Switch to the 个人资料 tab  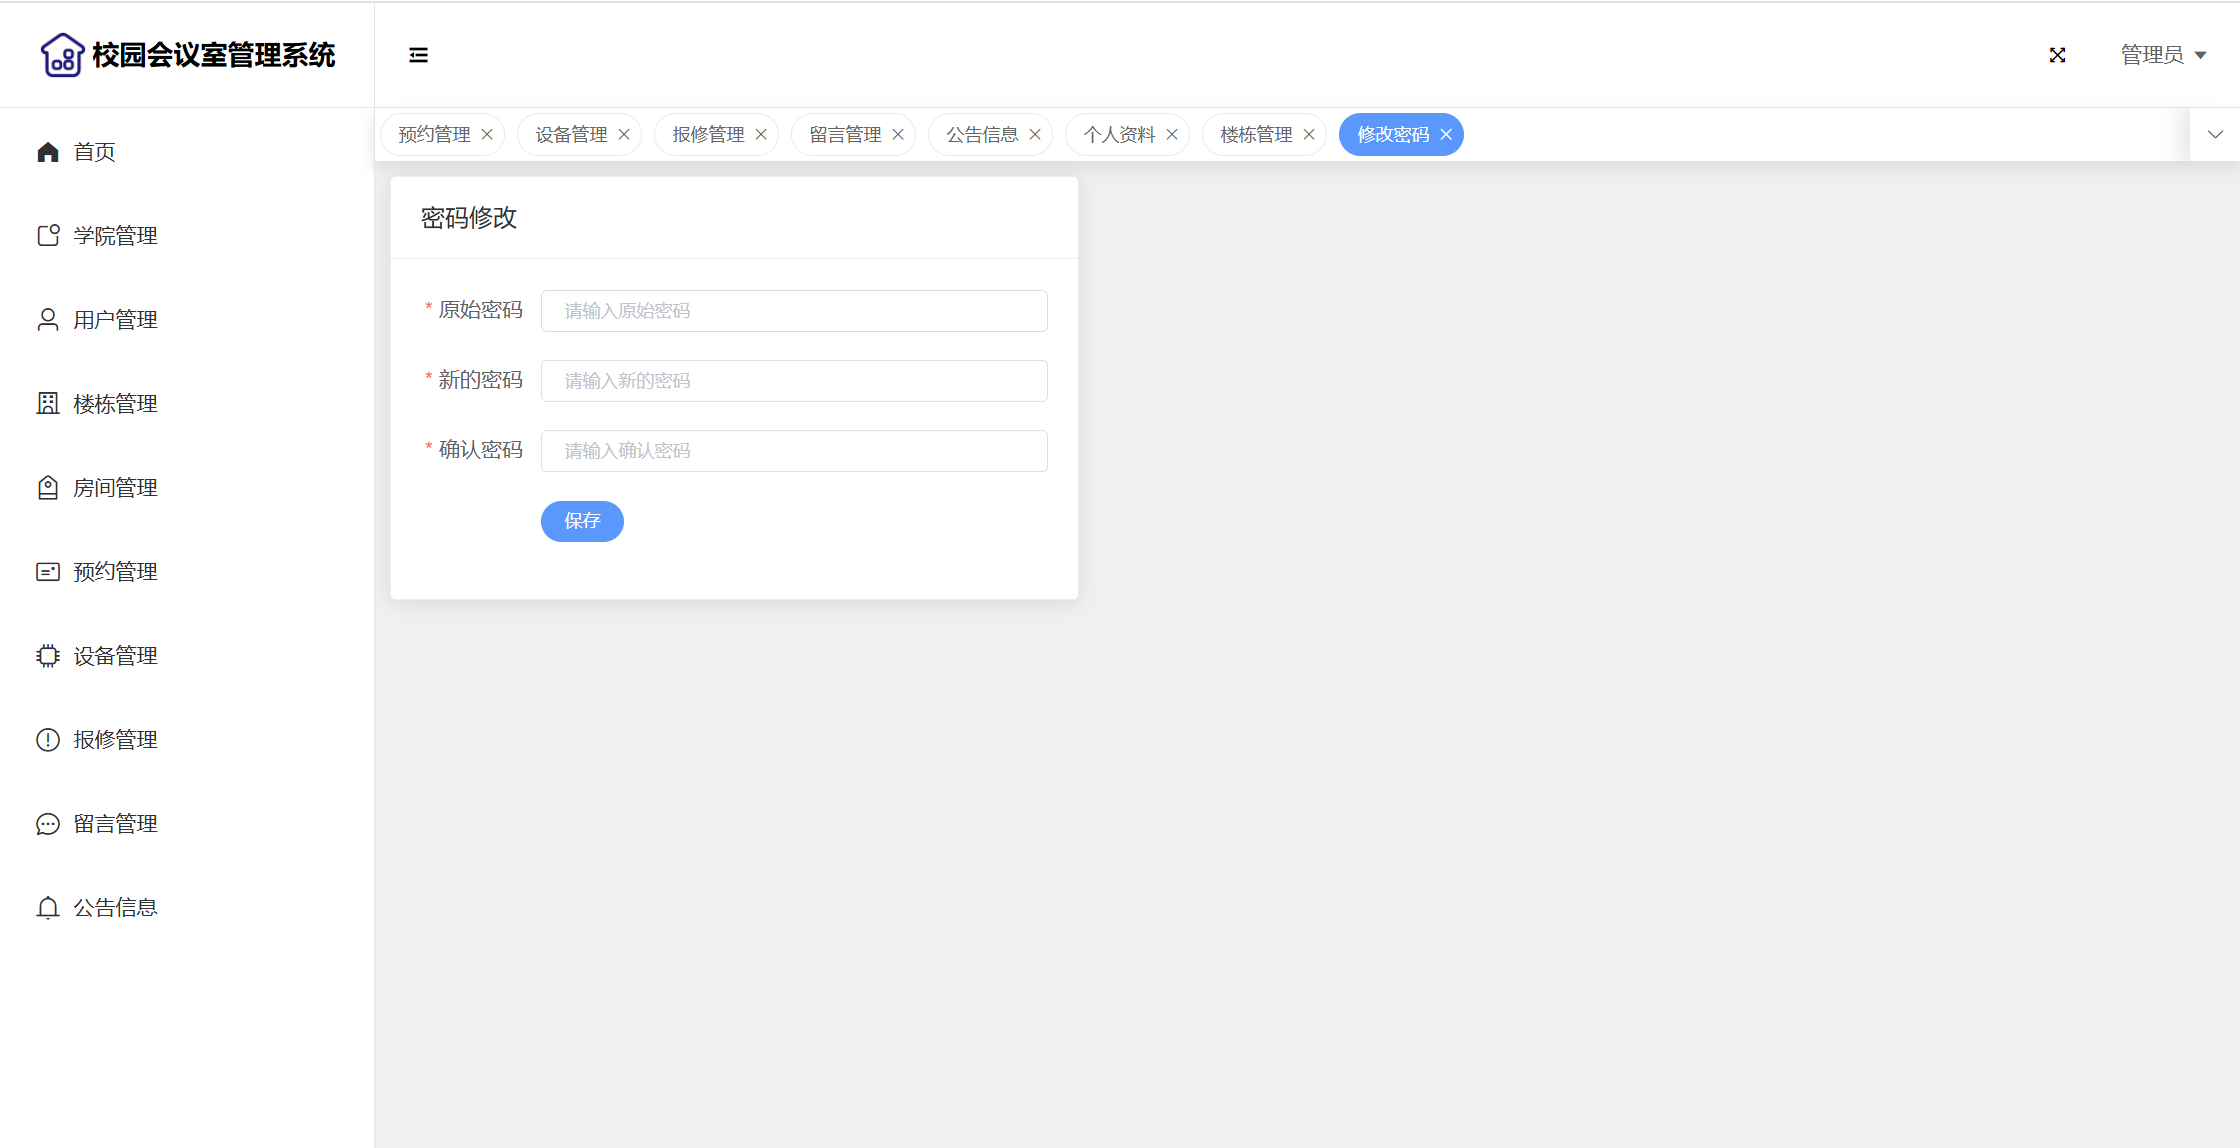coord(1118,135)
